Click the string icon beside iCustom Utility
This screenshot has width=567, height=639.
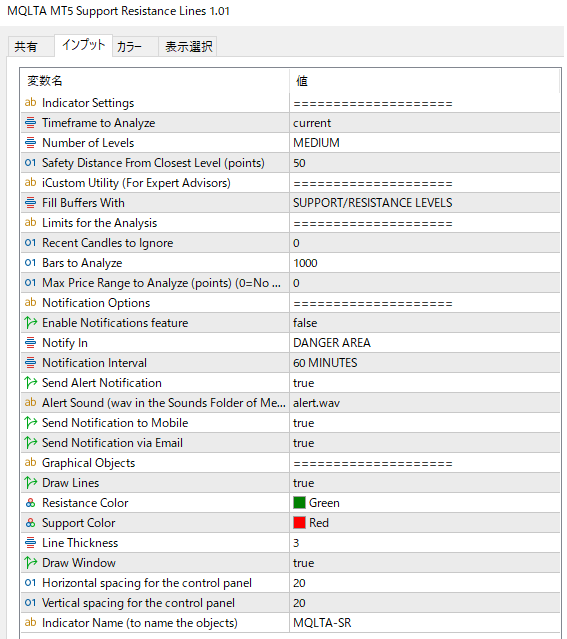(31, 183)
